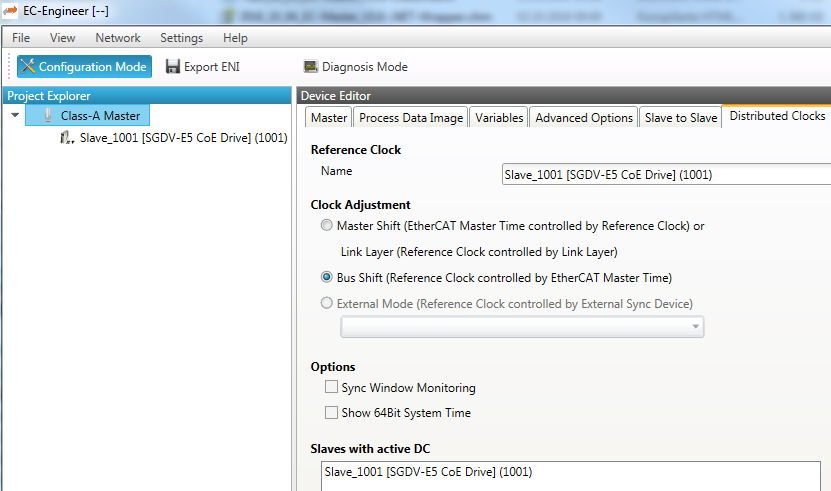Screen dimensions: 831x491
Task: Open the External Mode device dropdown
Action: [695, 327]
